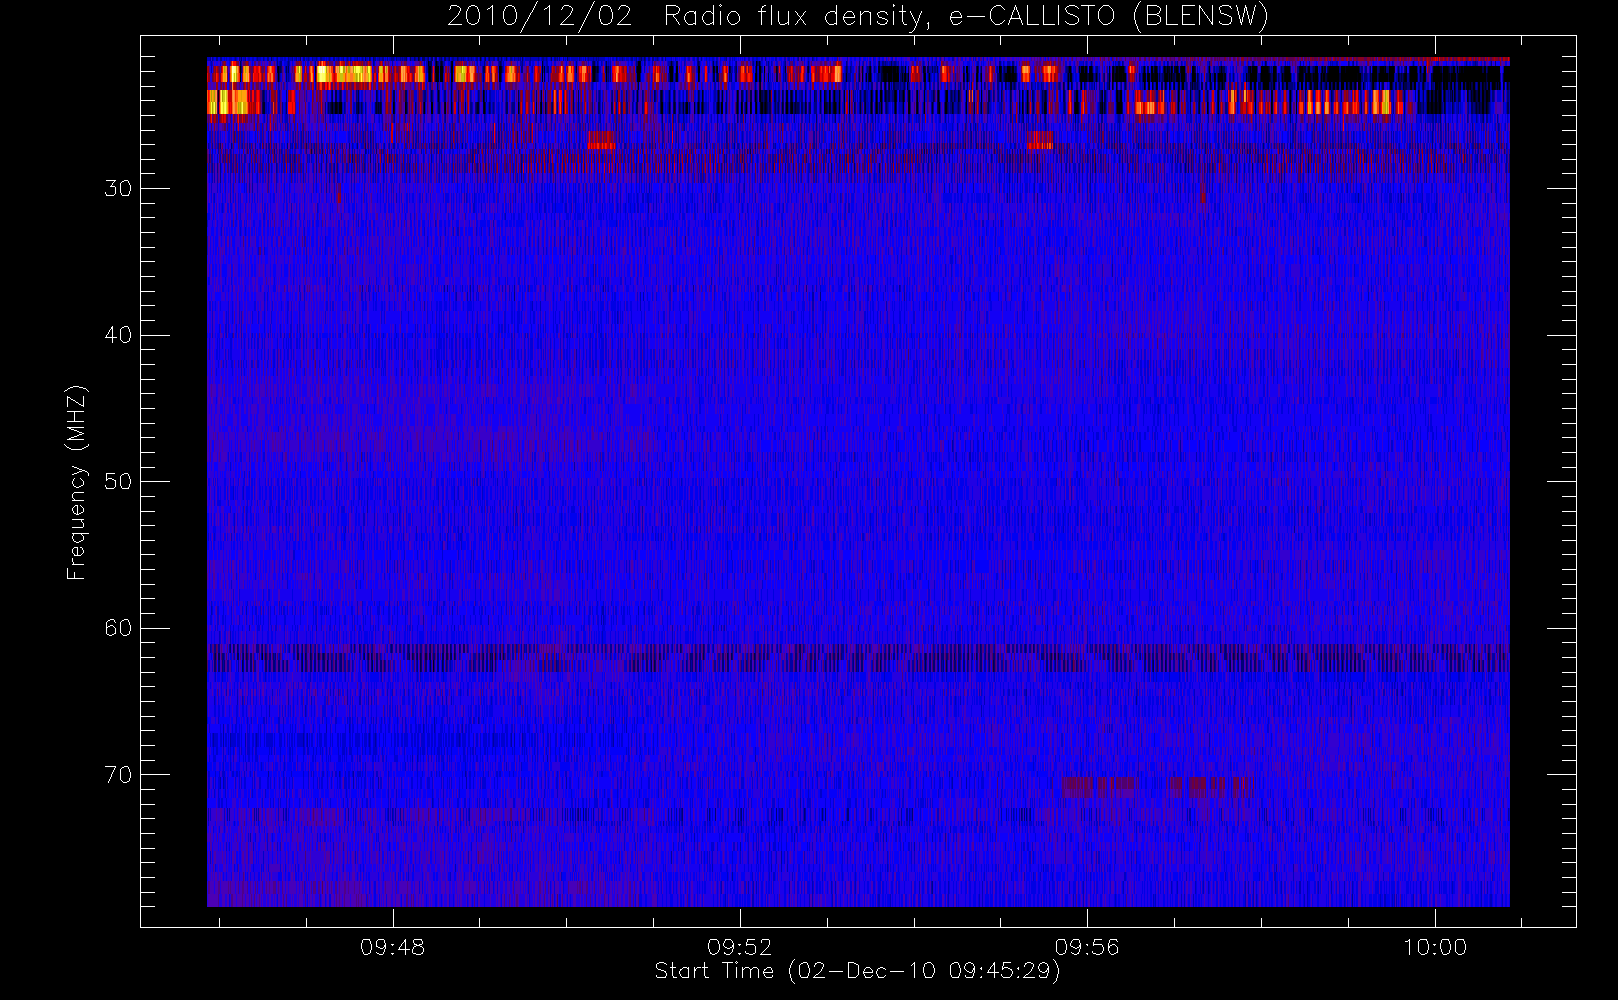Click the '40' frequency tick label
The image size is (1618, 1000).
(118, 335)
